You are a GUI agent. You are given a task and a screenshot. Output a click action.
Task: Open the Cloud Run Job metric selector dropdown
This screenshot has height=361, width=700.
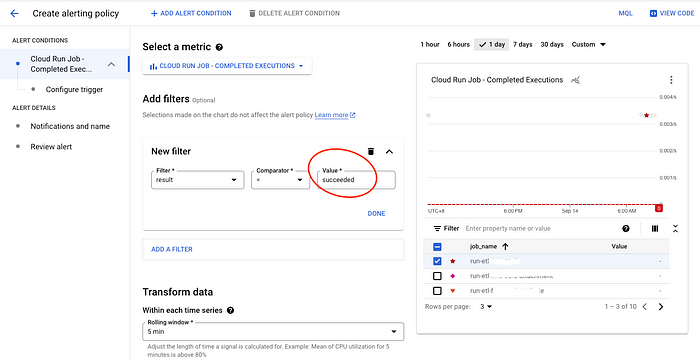[x=227, y=66]
